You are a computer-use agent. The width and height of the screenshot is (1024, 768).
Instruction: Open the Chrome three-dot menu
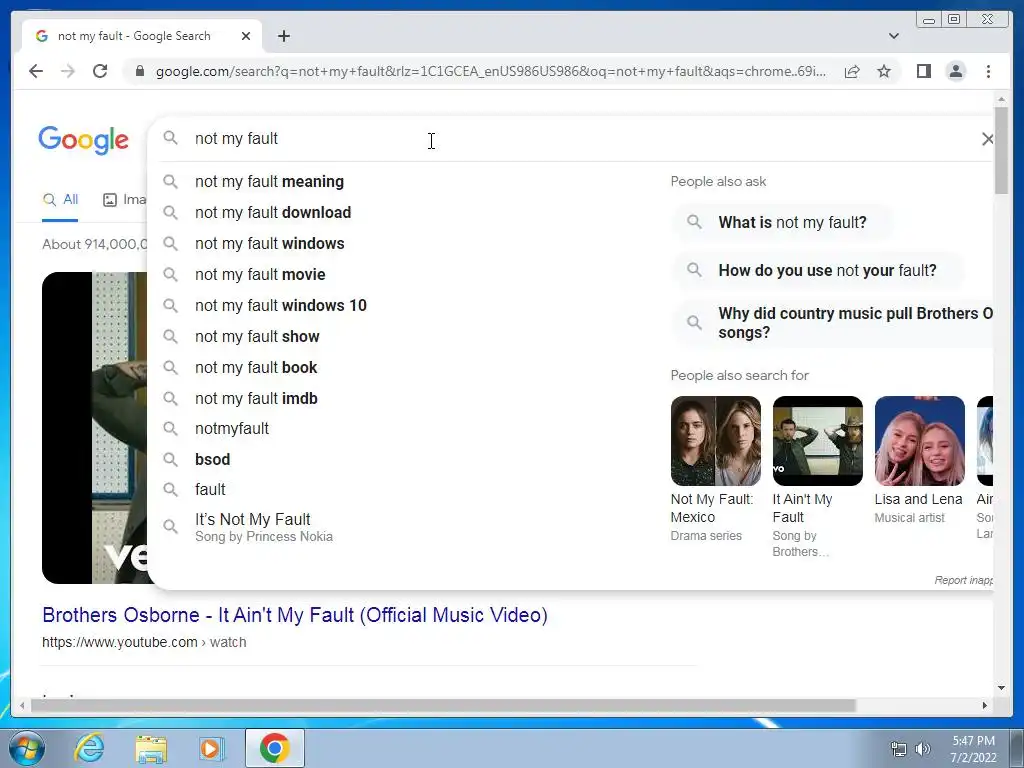(988, 71)
